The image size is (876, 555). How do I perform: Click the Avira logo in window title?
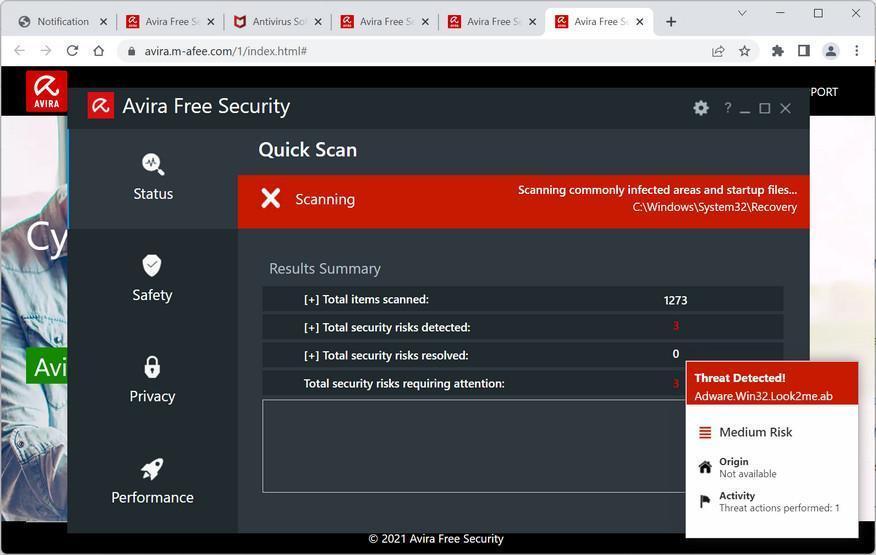pos(101,106)
